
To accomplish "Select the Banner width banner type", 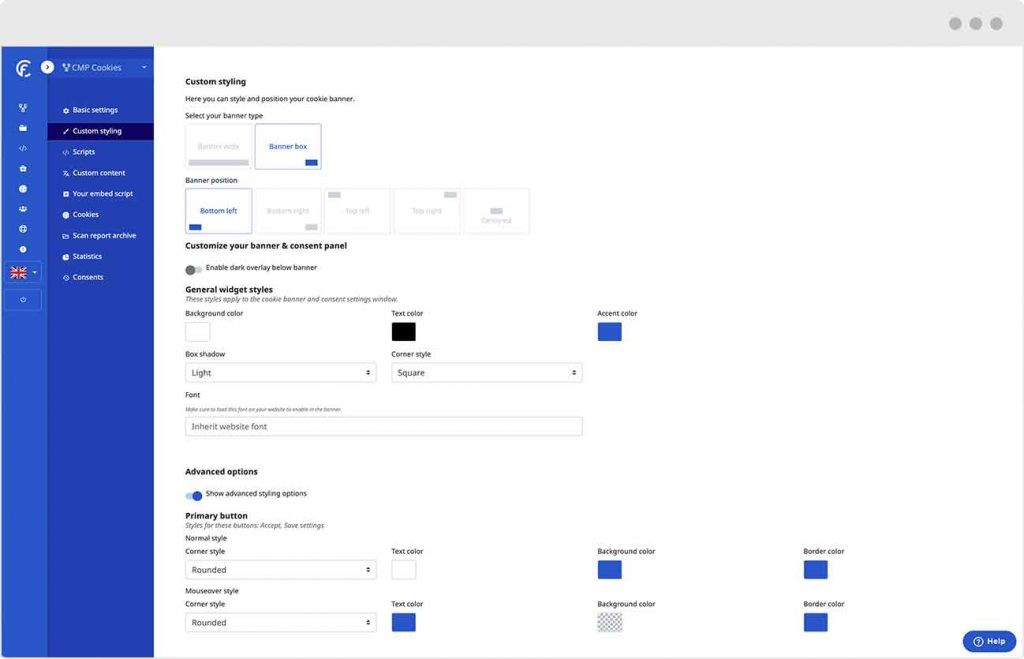I will 217,146.
